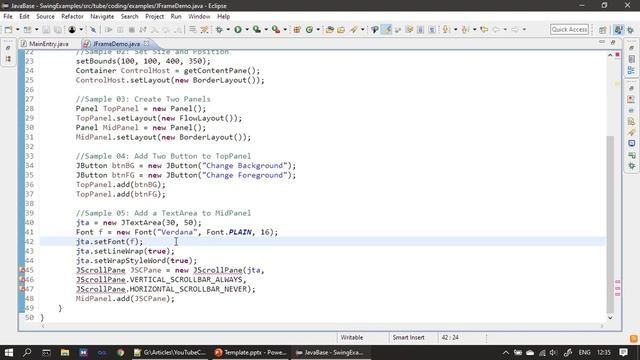
Task: Click the taskbar Search magnifier icon
Action: [27, 352]
